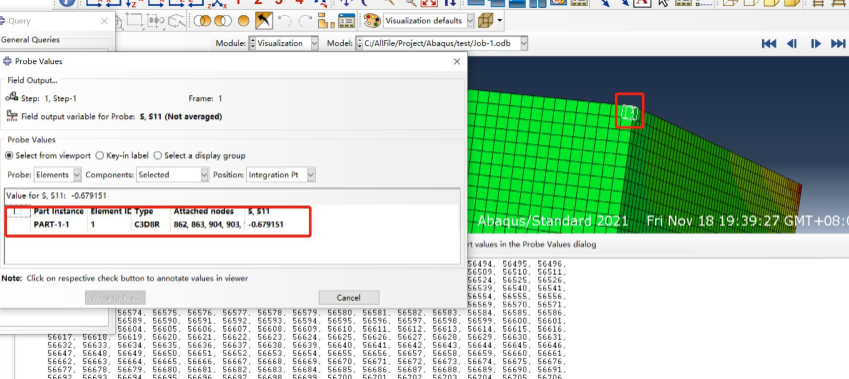Click the 'Attached nodes' column header
Screen dimensions: 849x379
(x=204, y=211)
